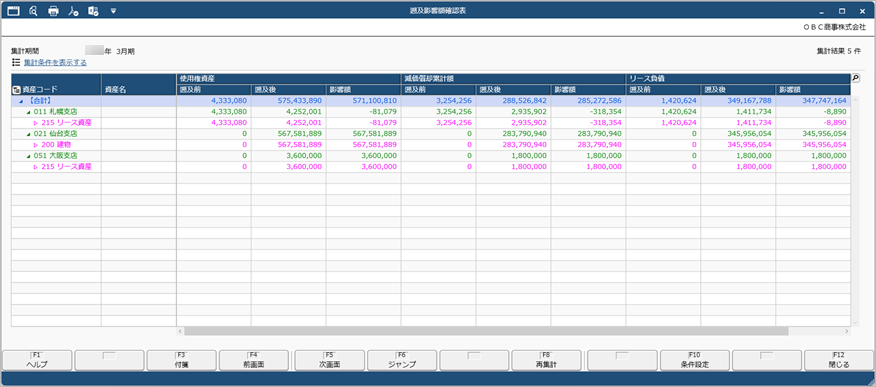Expand 215 リース資産 under 札幌支店

click(x=36, y=123)
